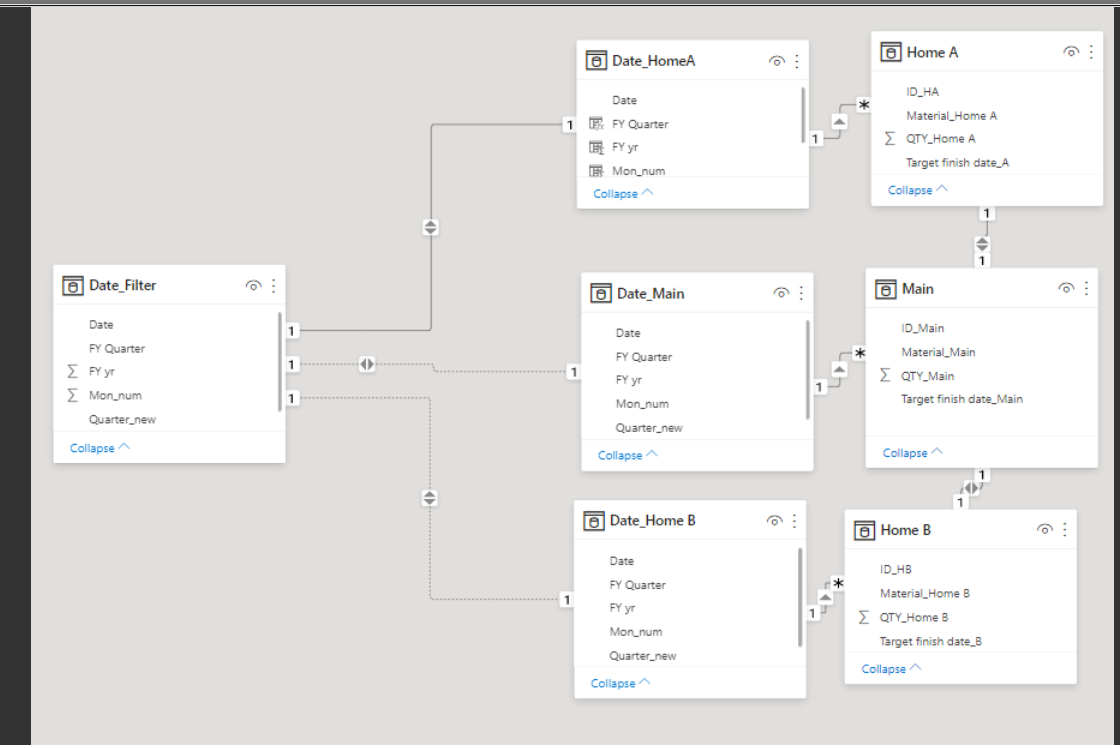Collapse the Date_Home B table card
1120x748 pixels.
point(621,683)
